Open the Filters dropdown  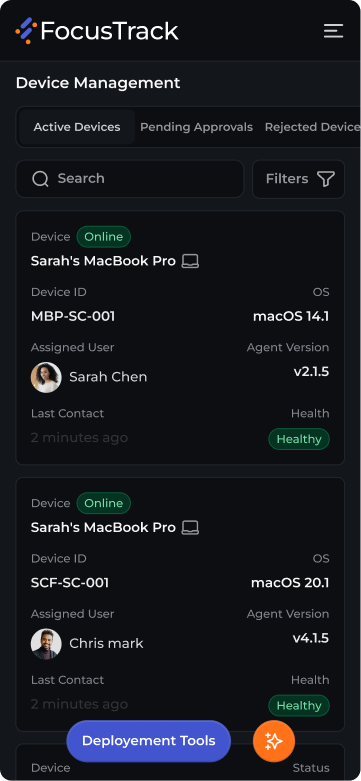pyautogui.click(x=298, y=179)
